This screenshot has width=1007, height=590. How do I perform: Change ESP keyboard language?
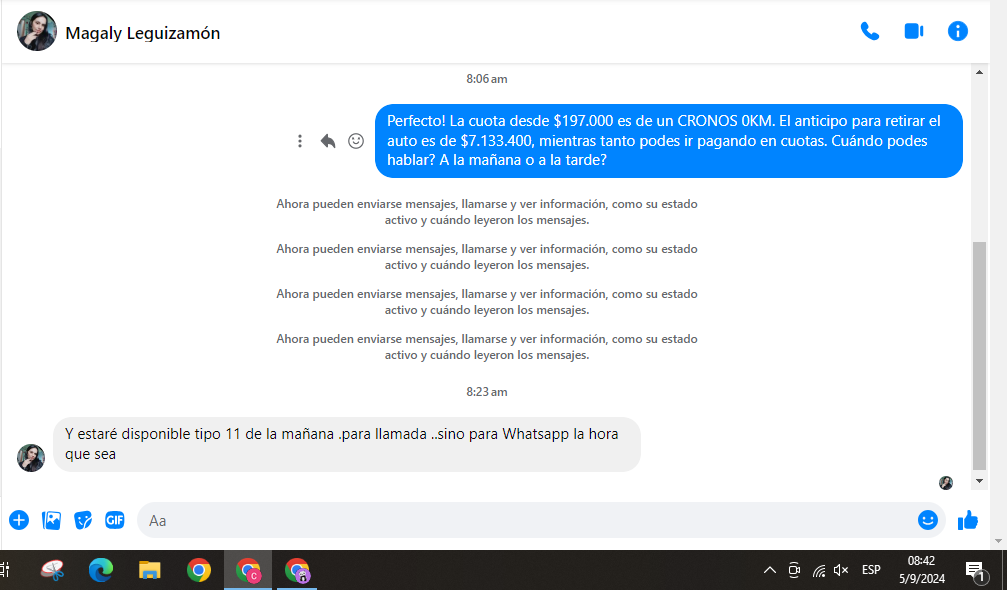pos(871,570)
